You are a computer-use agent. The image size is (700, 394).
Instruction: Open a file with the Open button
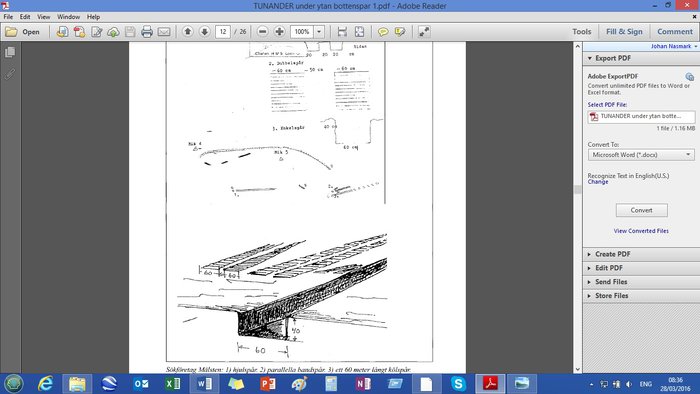22,32
